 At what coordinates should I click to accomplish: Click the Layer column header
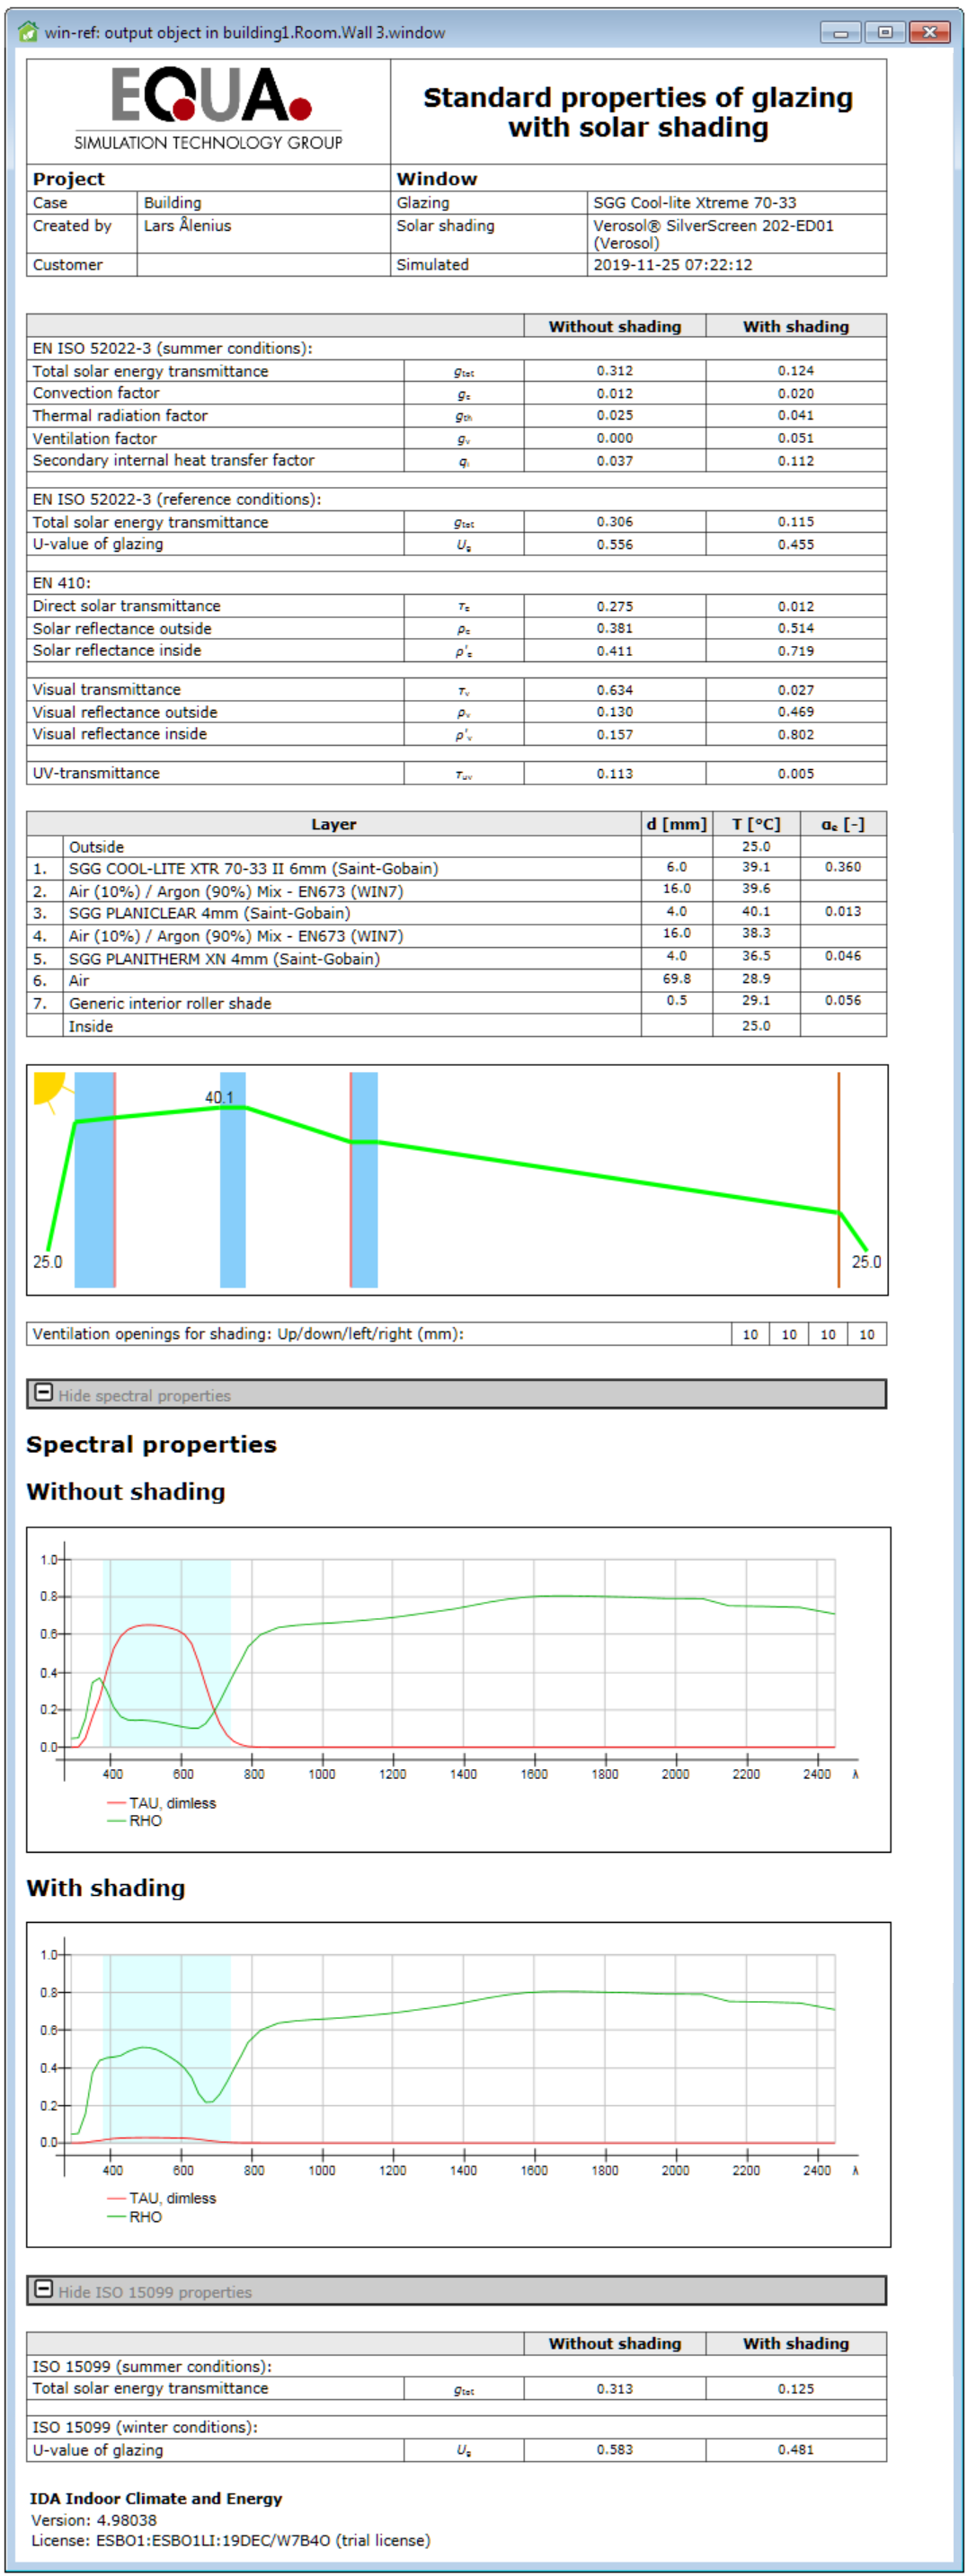333,824
